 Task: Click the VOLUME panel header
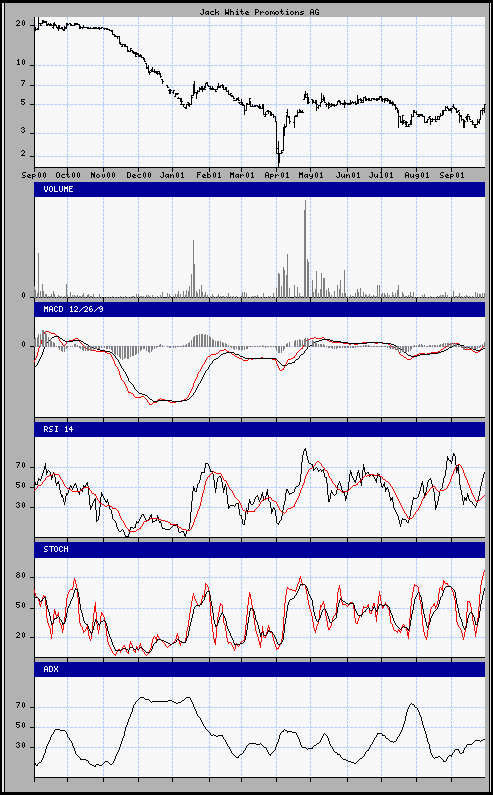pyautogui.click(x=260, y=189)
